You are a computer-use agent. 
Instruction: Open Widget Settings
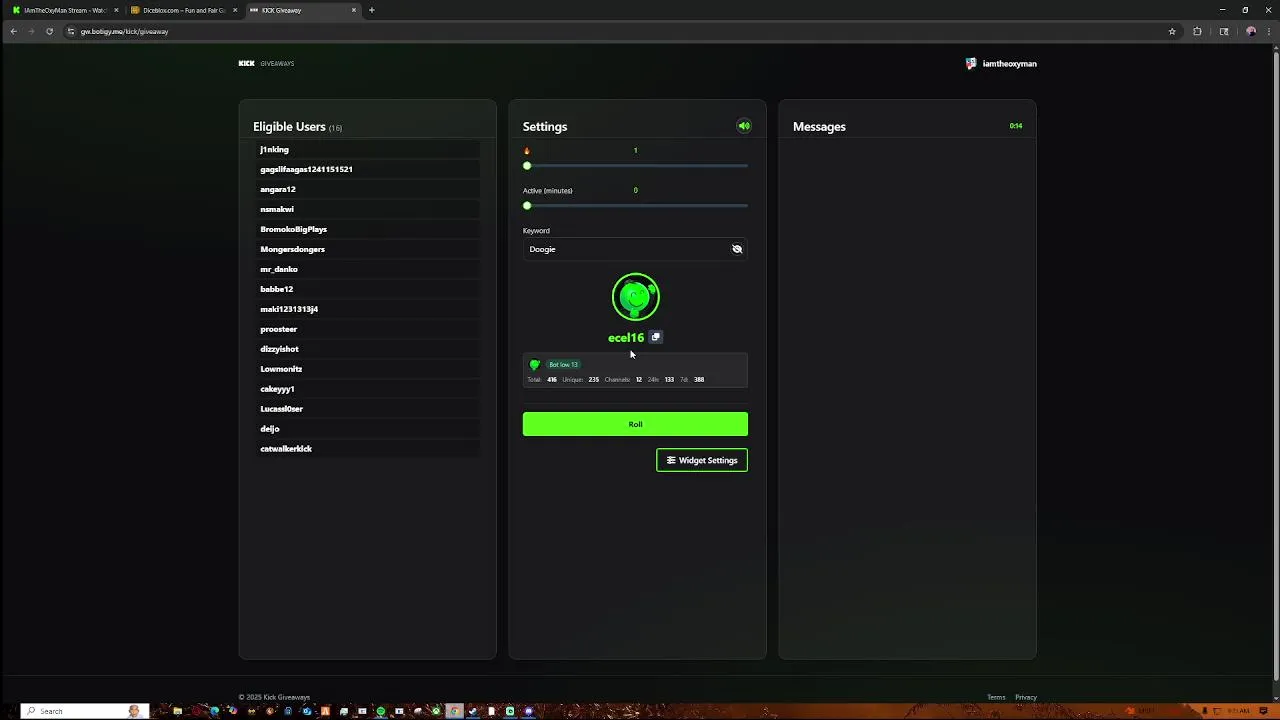[702, 460]
